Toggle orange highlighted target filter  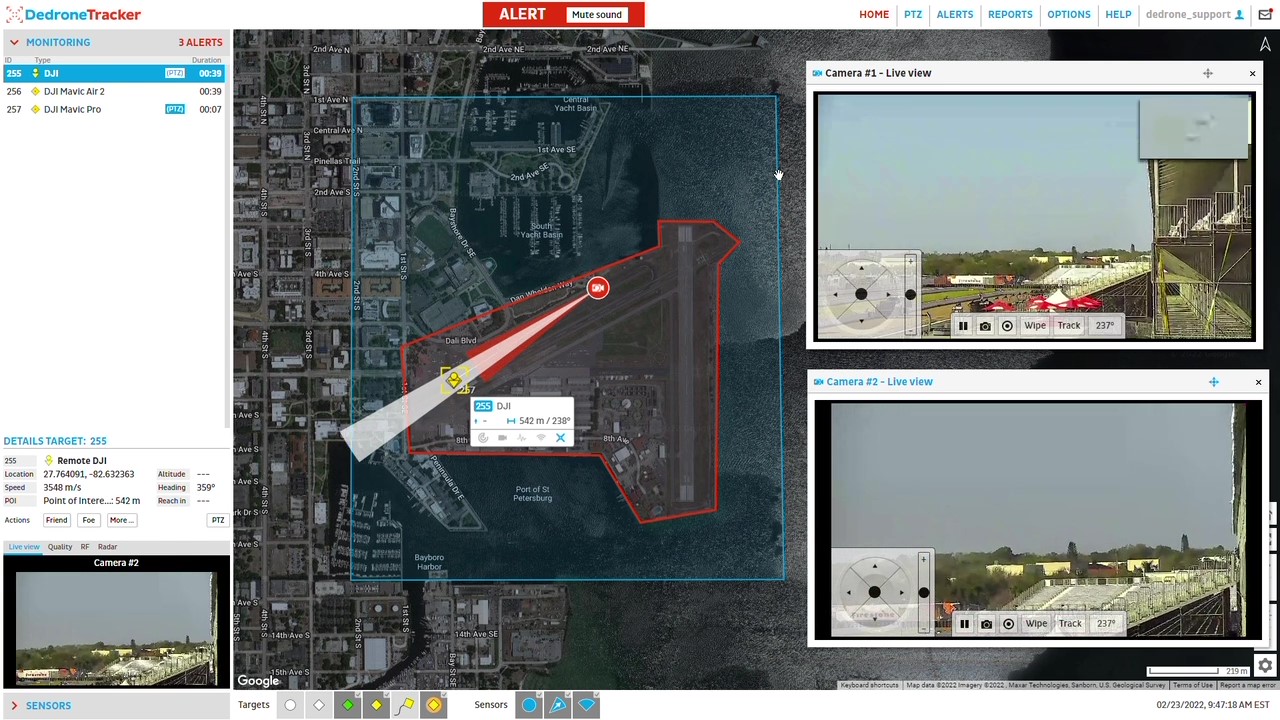[434, 705]
